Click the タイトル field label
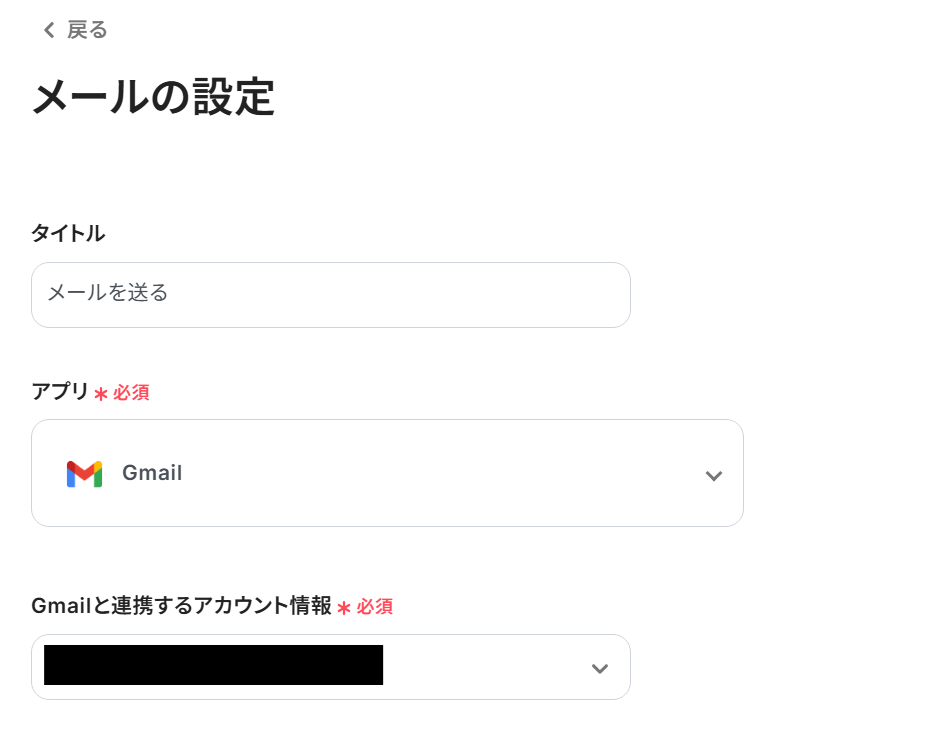946x741 pixels. click(x=68, y=233)
